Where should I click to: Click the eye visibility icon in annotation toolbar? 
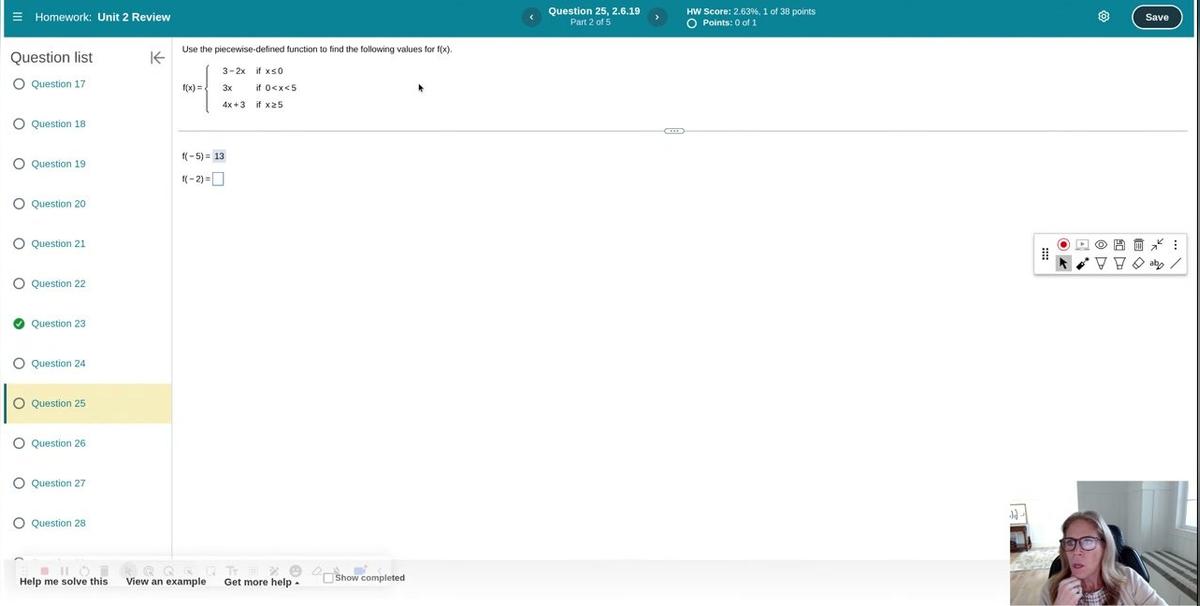coord(1101,245)
